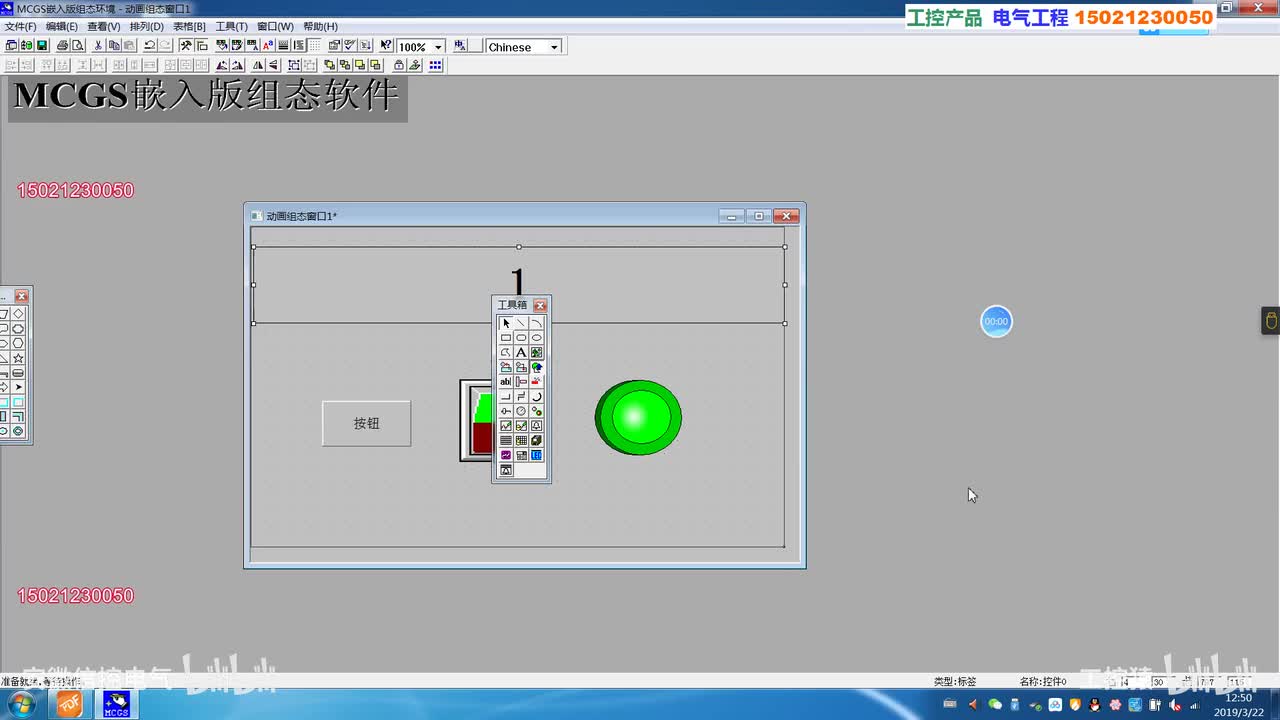The height and width of the screenshot is (720, 1280).
Task: Select the label (A) text tool
Action: tap(521, 353)
